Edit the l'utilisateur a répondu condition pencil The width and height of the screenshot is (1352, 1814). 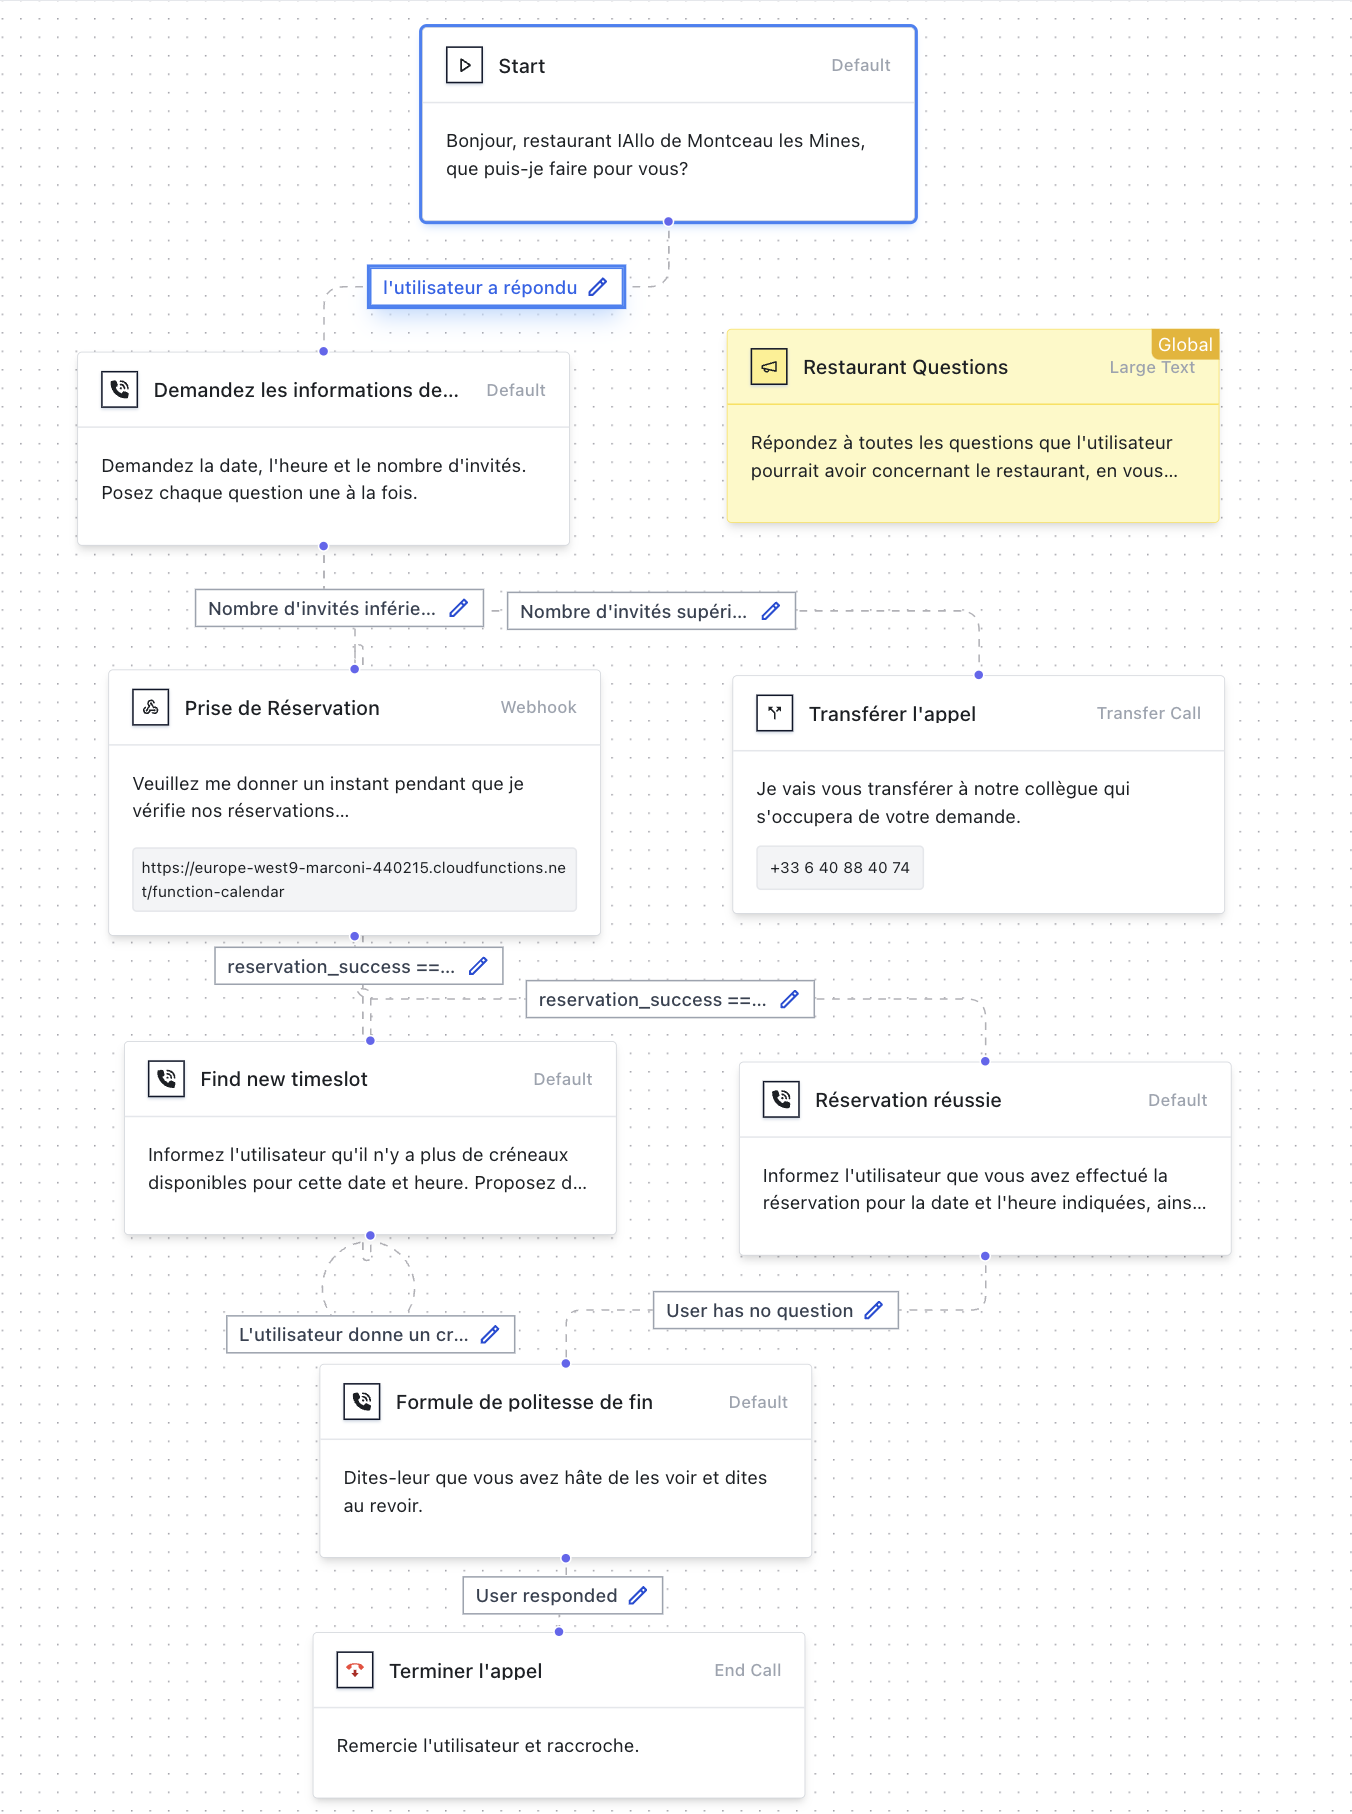[598, 287]
